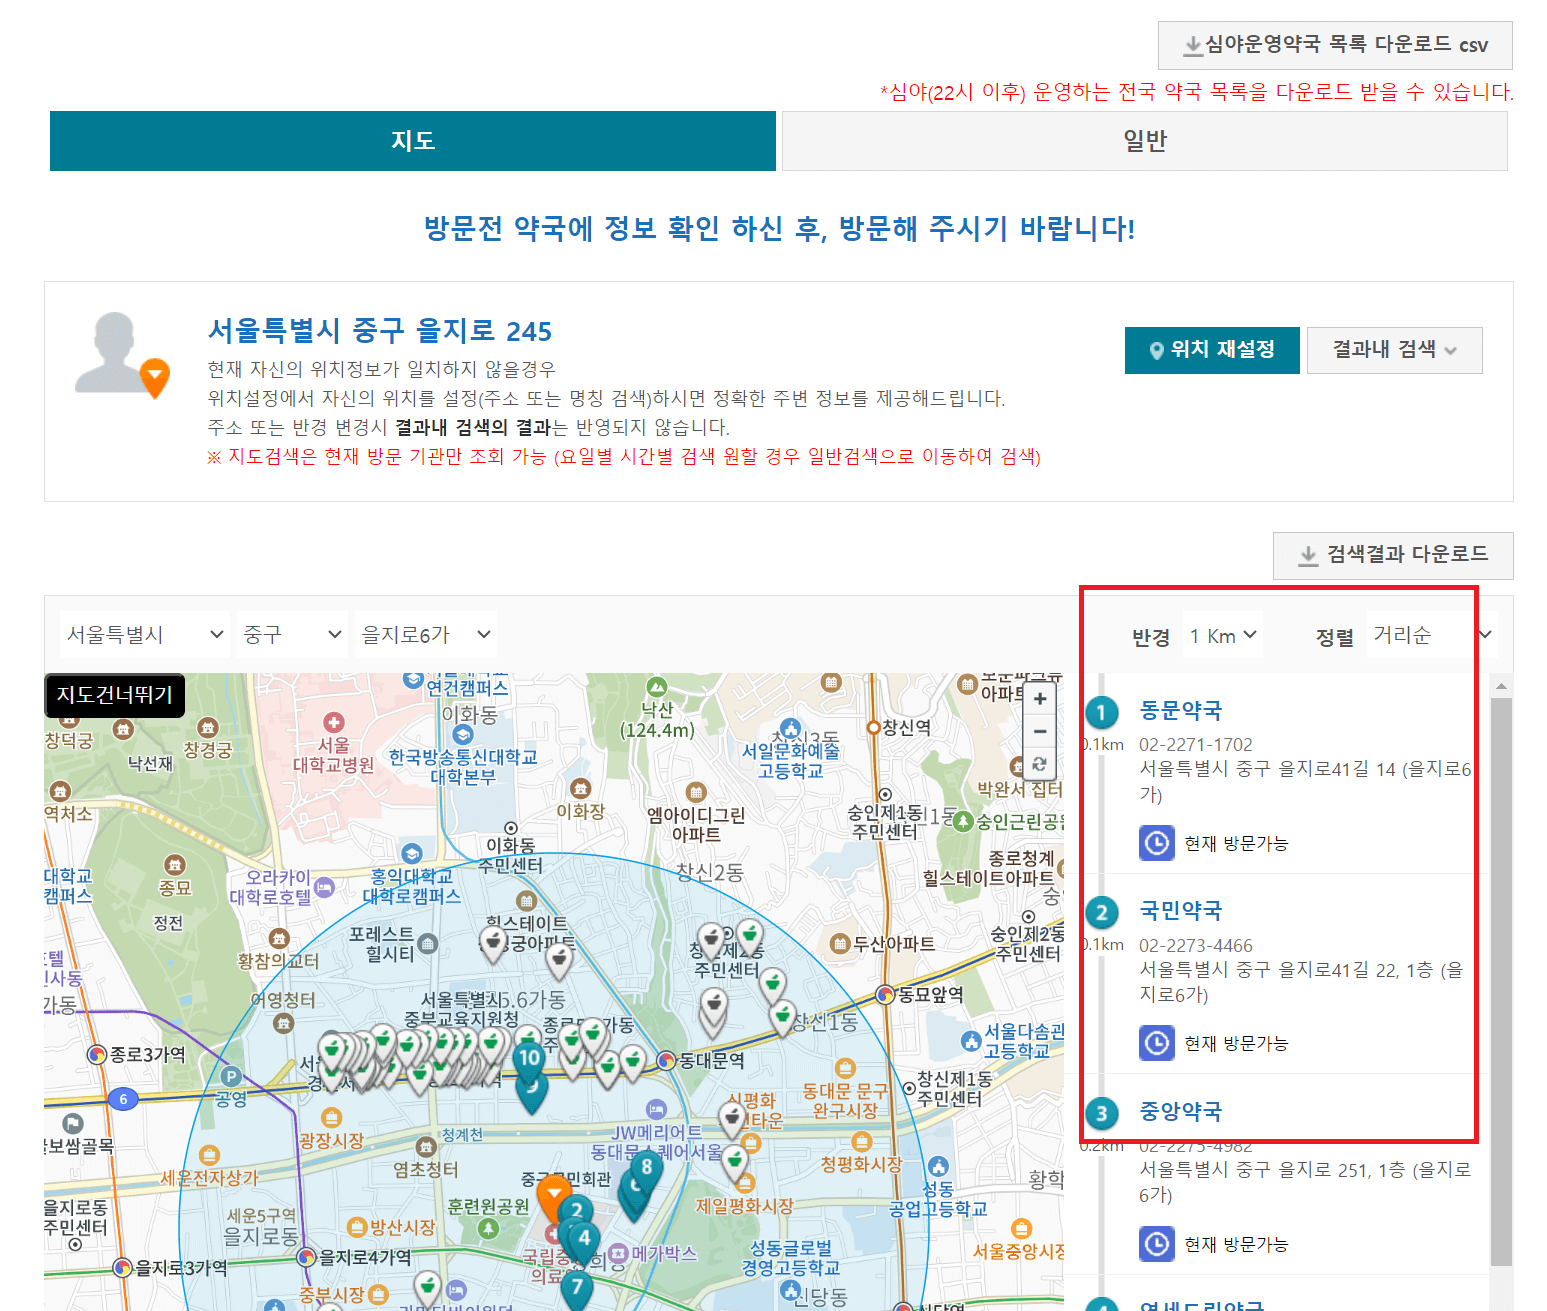
Task: Open the 반경 1 Km radius dropdown
Action: tap(1222, 635)
